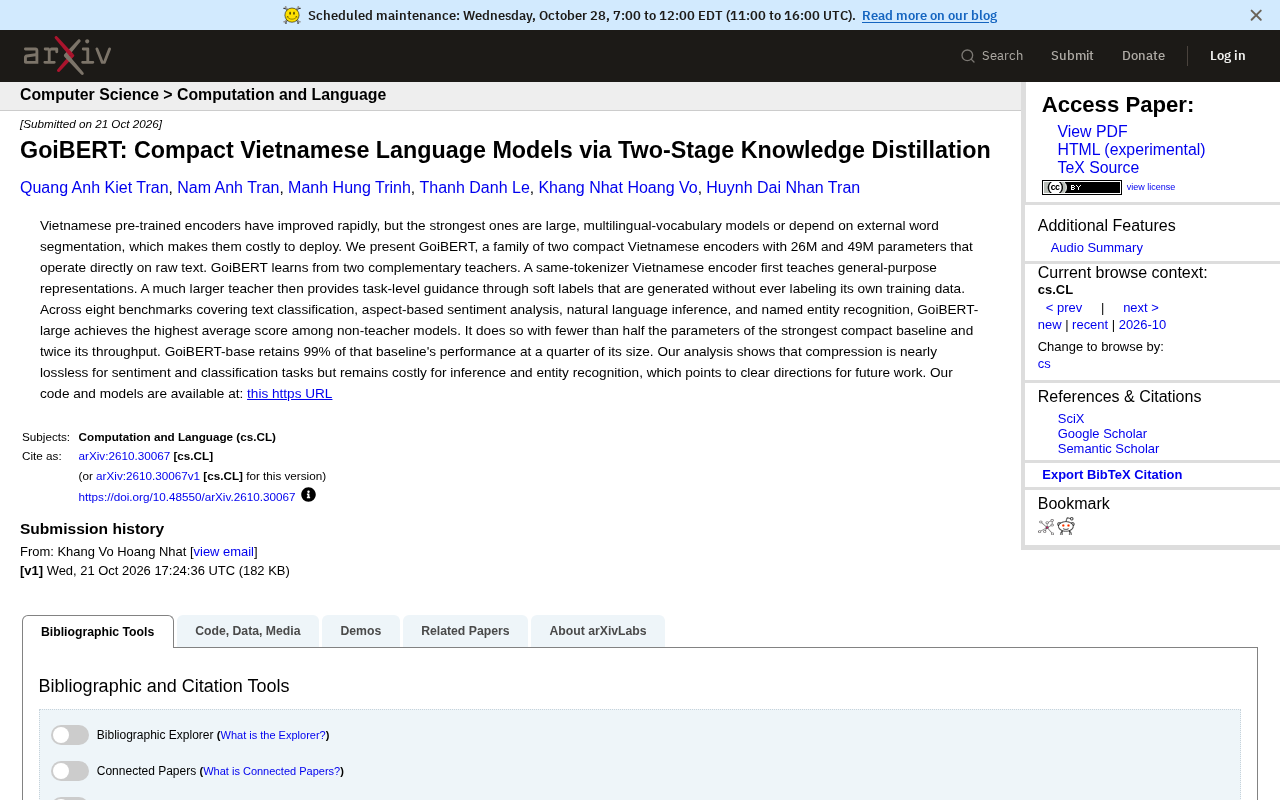Viewport: 1280px width, 800px height.
Task: Open the Audio Summary feature
Action: (1096, 248)
